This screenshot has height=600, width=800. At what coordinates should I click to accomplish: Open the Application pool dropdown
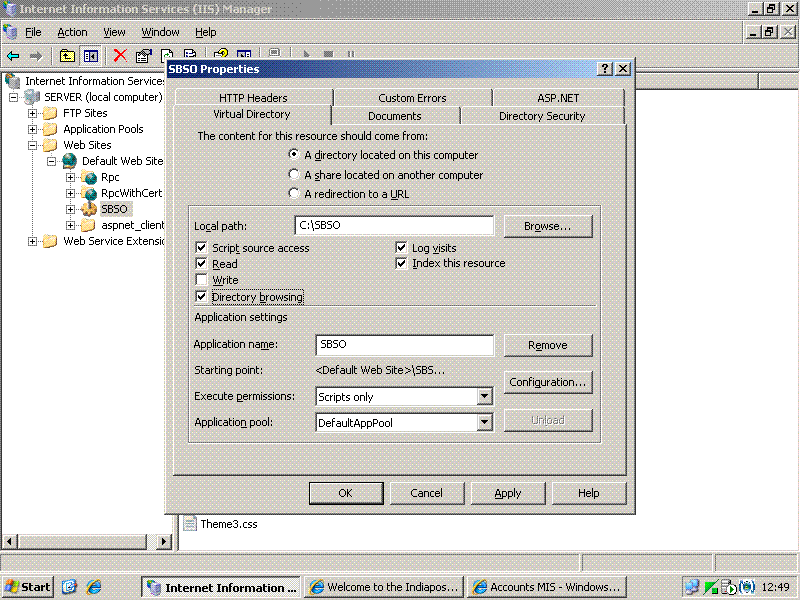coord(485,422)
